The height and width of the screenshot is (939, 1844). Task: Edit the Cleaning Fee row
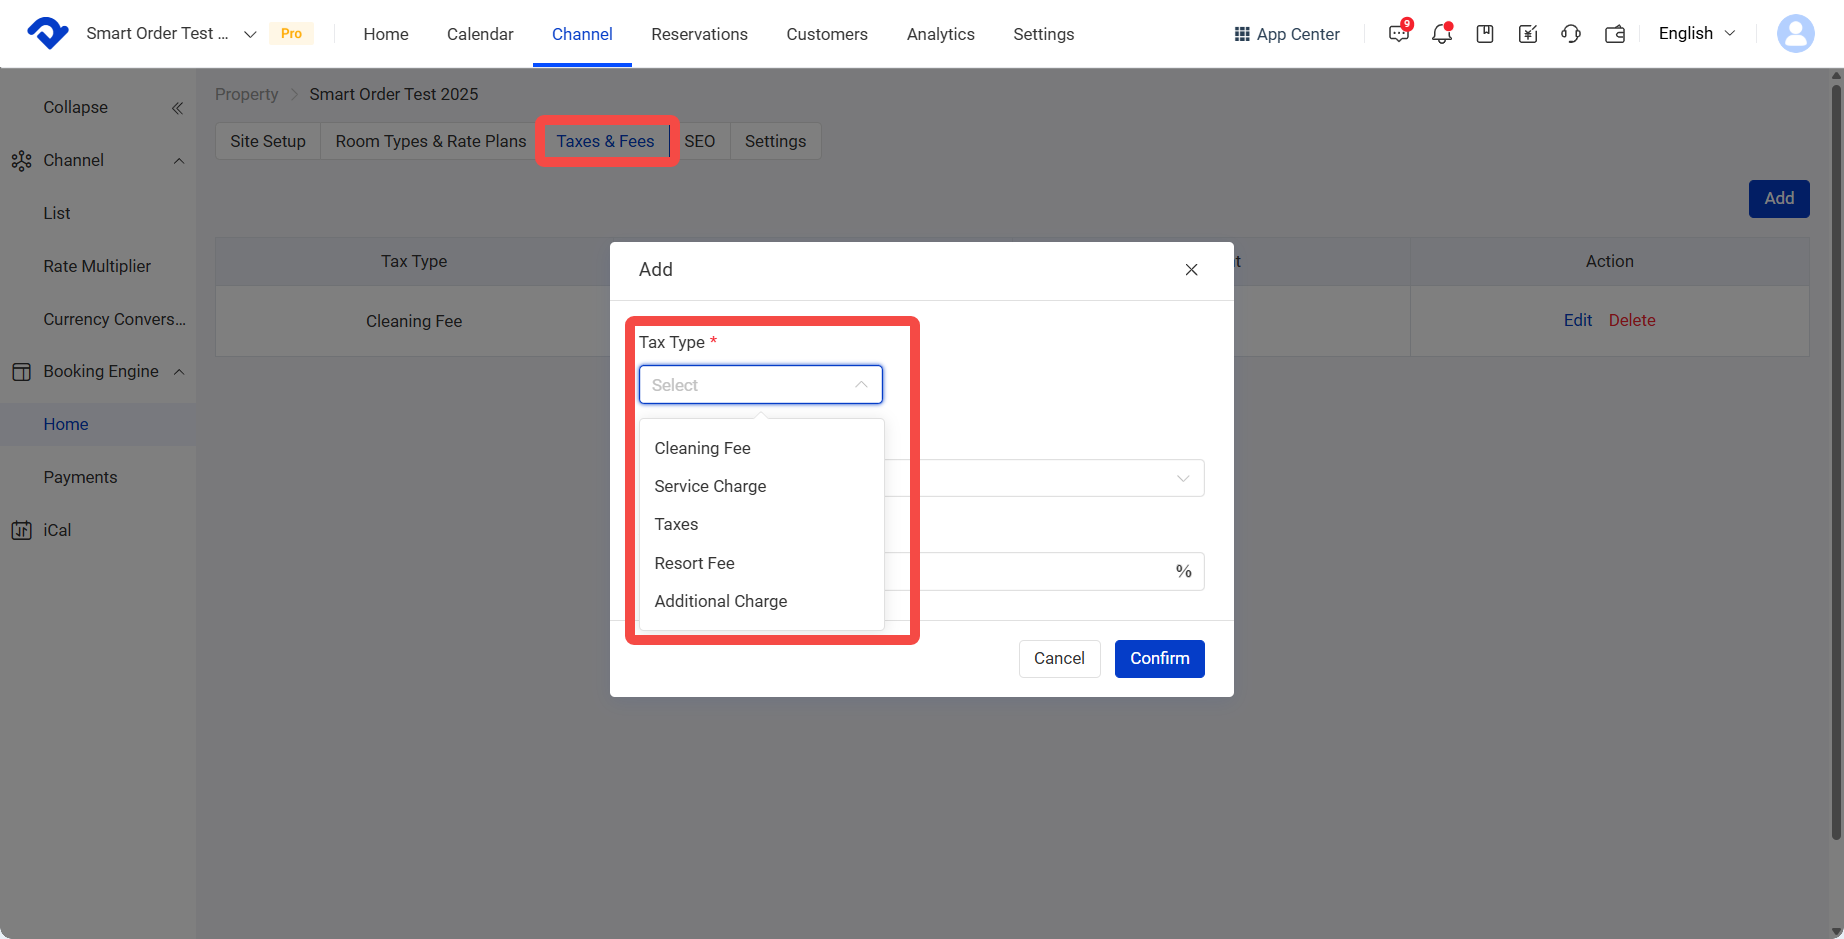tap(1577, 320)
